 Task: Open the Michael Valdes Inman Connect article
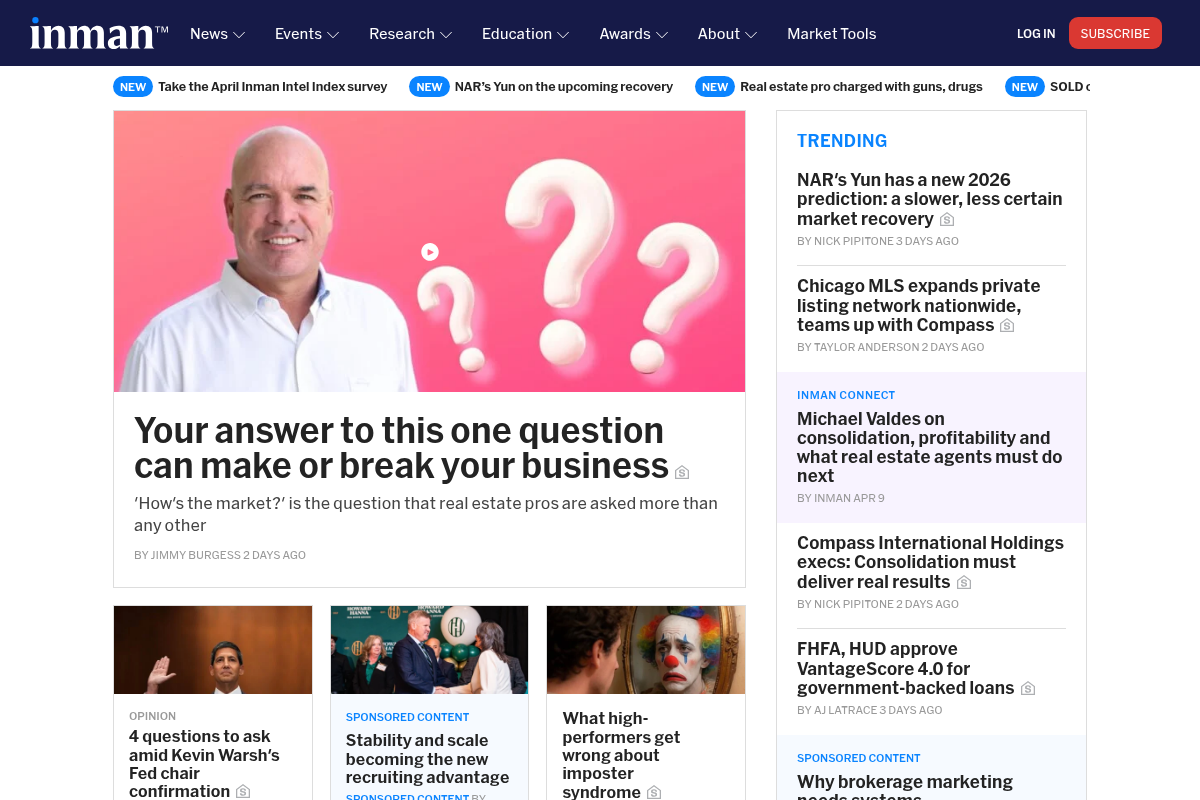tap(930, 447)
